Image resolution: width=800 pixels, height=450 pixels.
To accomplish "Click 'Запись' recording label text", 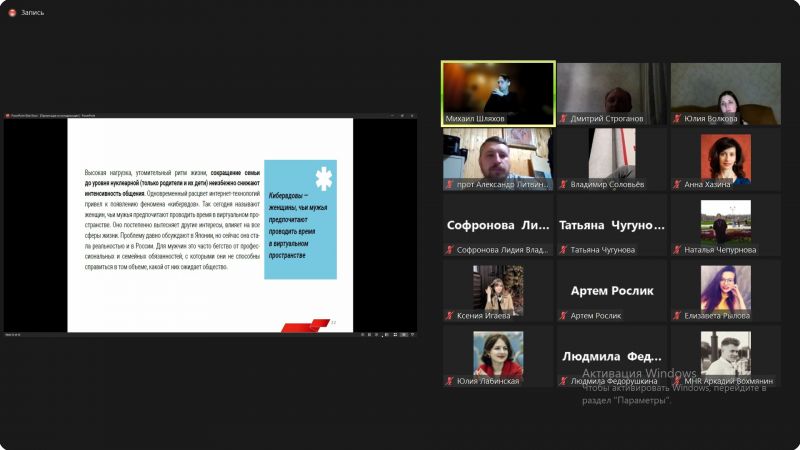I will click(33, 13).
